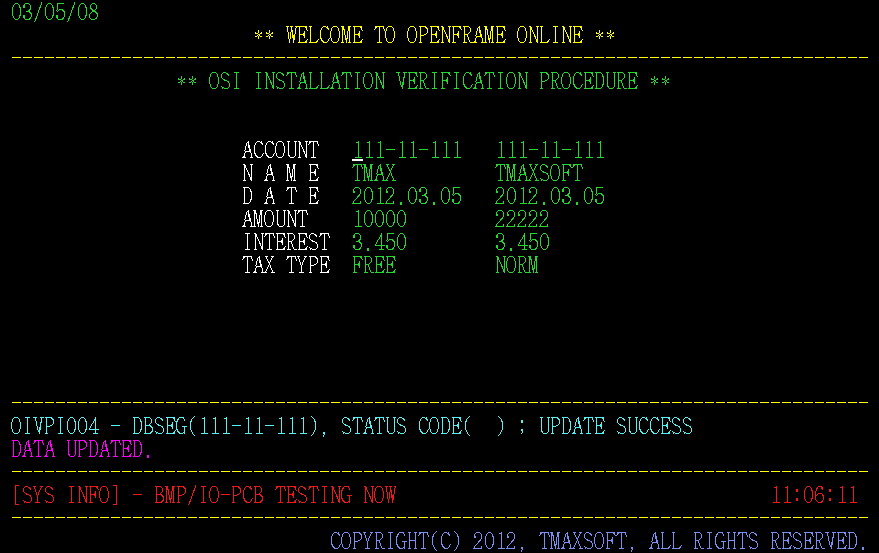Click the second column ACCOUNT value 111-11-111
The width and height of the screenshot is (879, 553).
point(550,151)
